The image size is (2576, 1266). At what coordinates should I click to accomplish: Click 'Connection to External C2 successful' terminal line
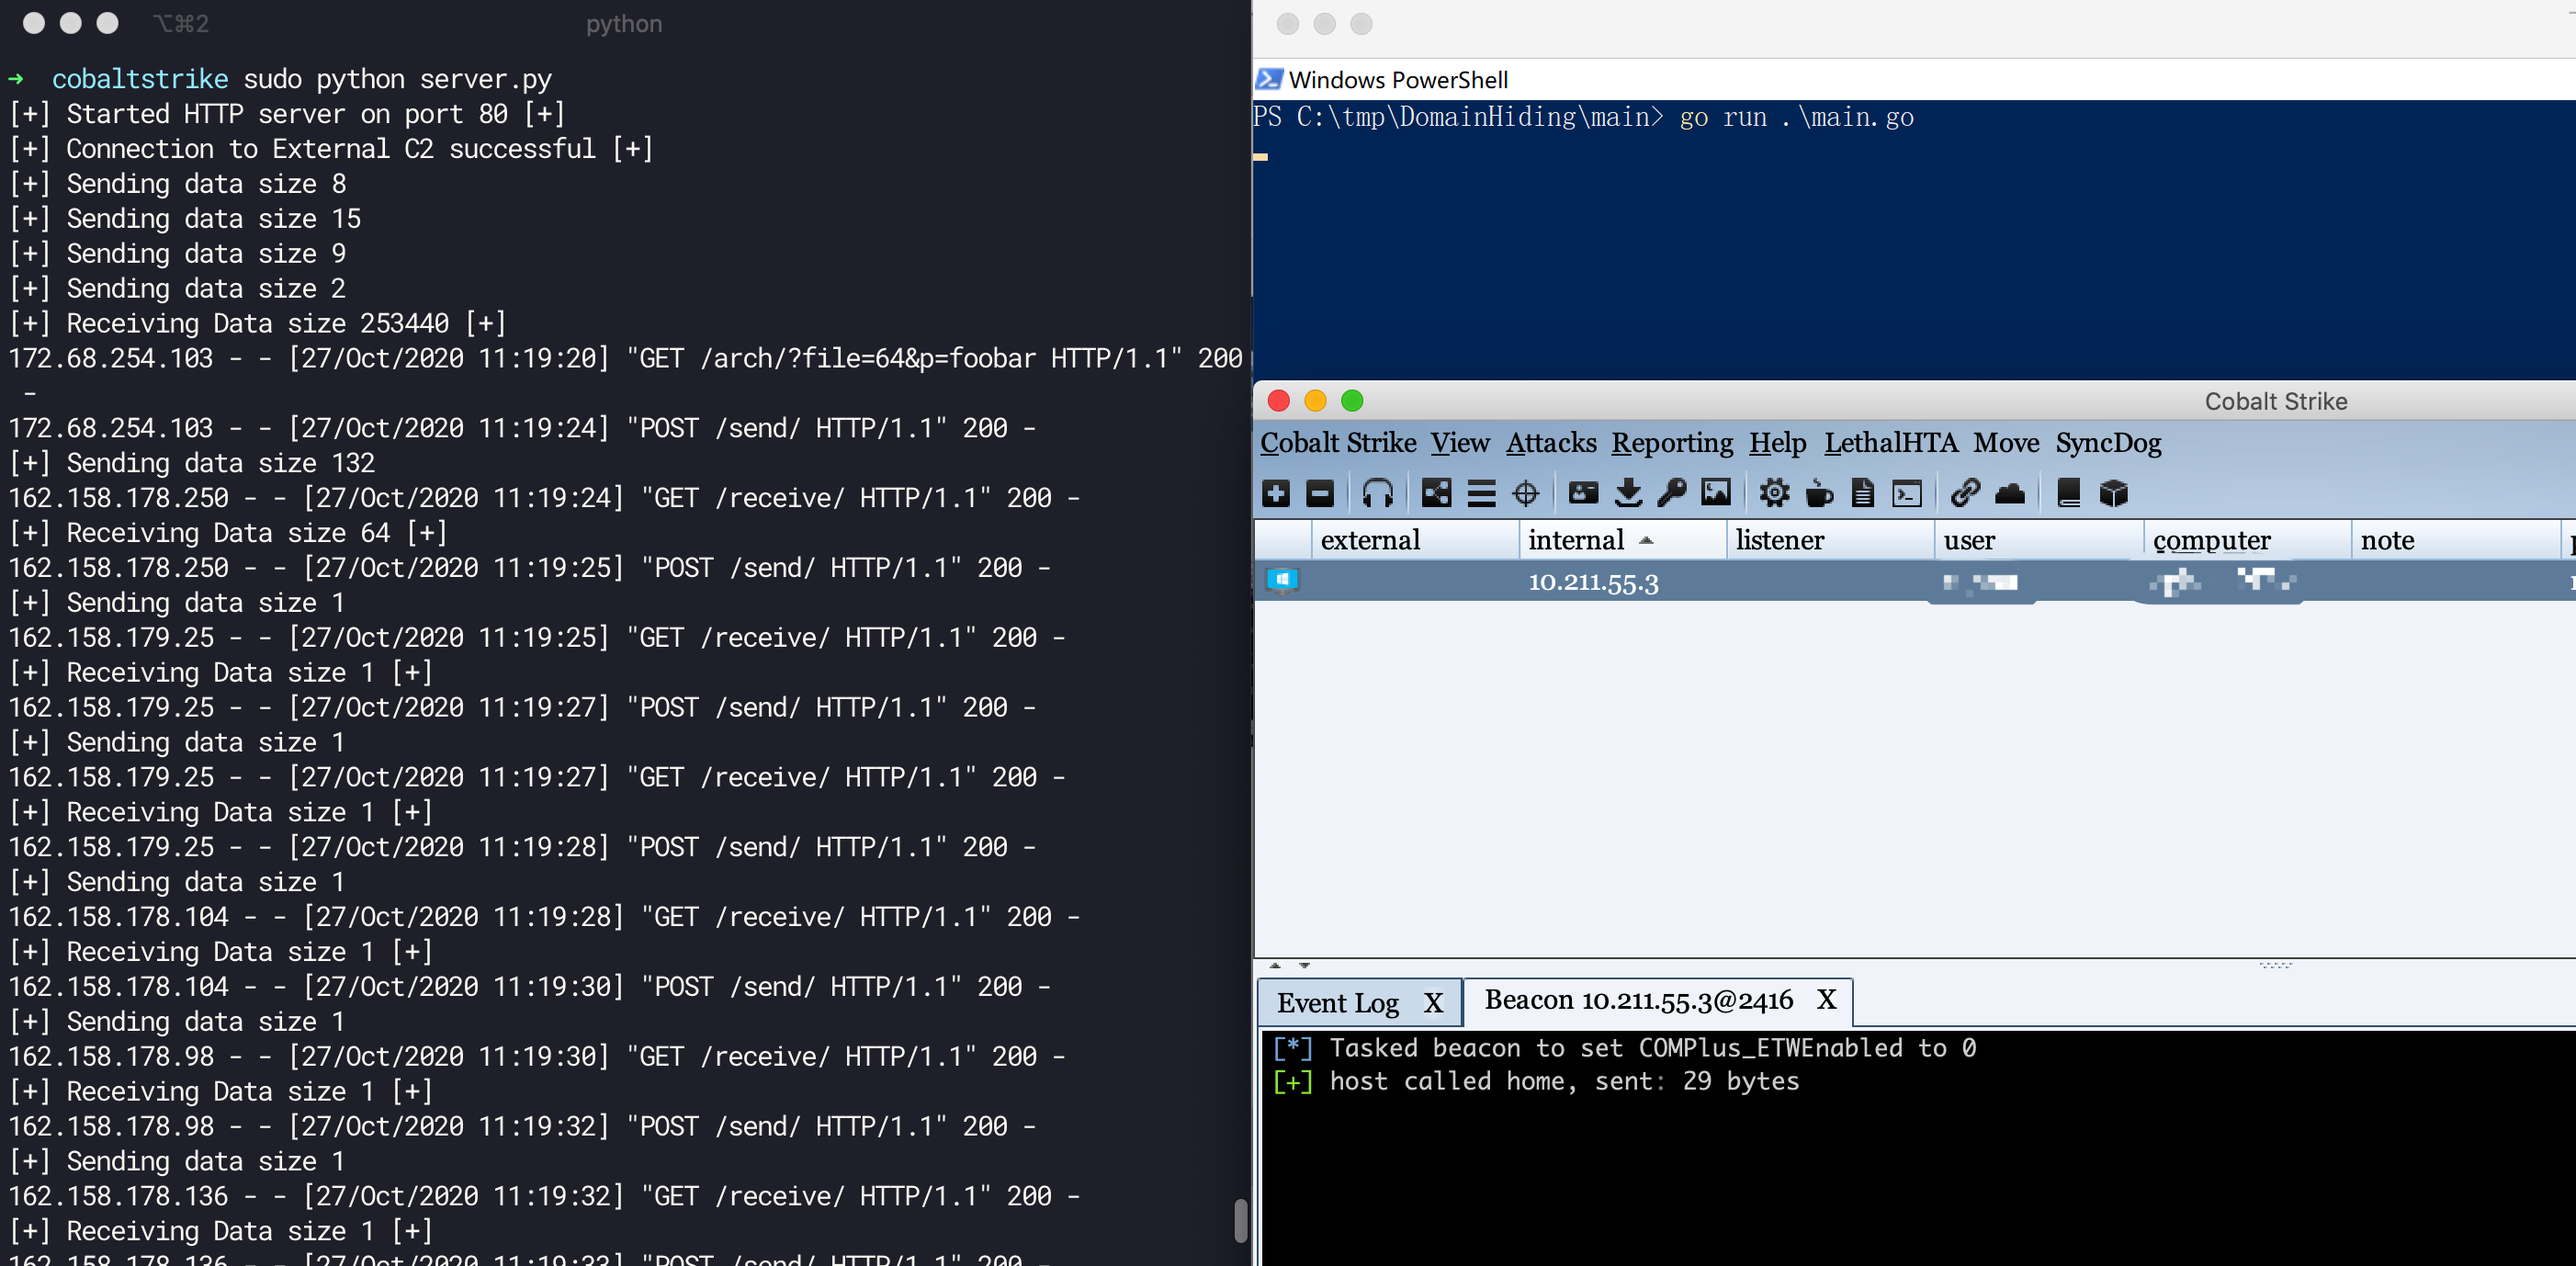(330, 149)
